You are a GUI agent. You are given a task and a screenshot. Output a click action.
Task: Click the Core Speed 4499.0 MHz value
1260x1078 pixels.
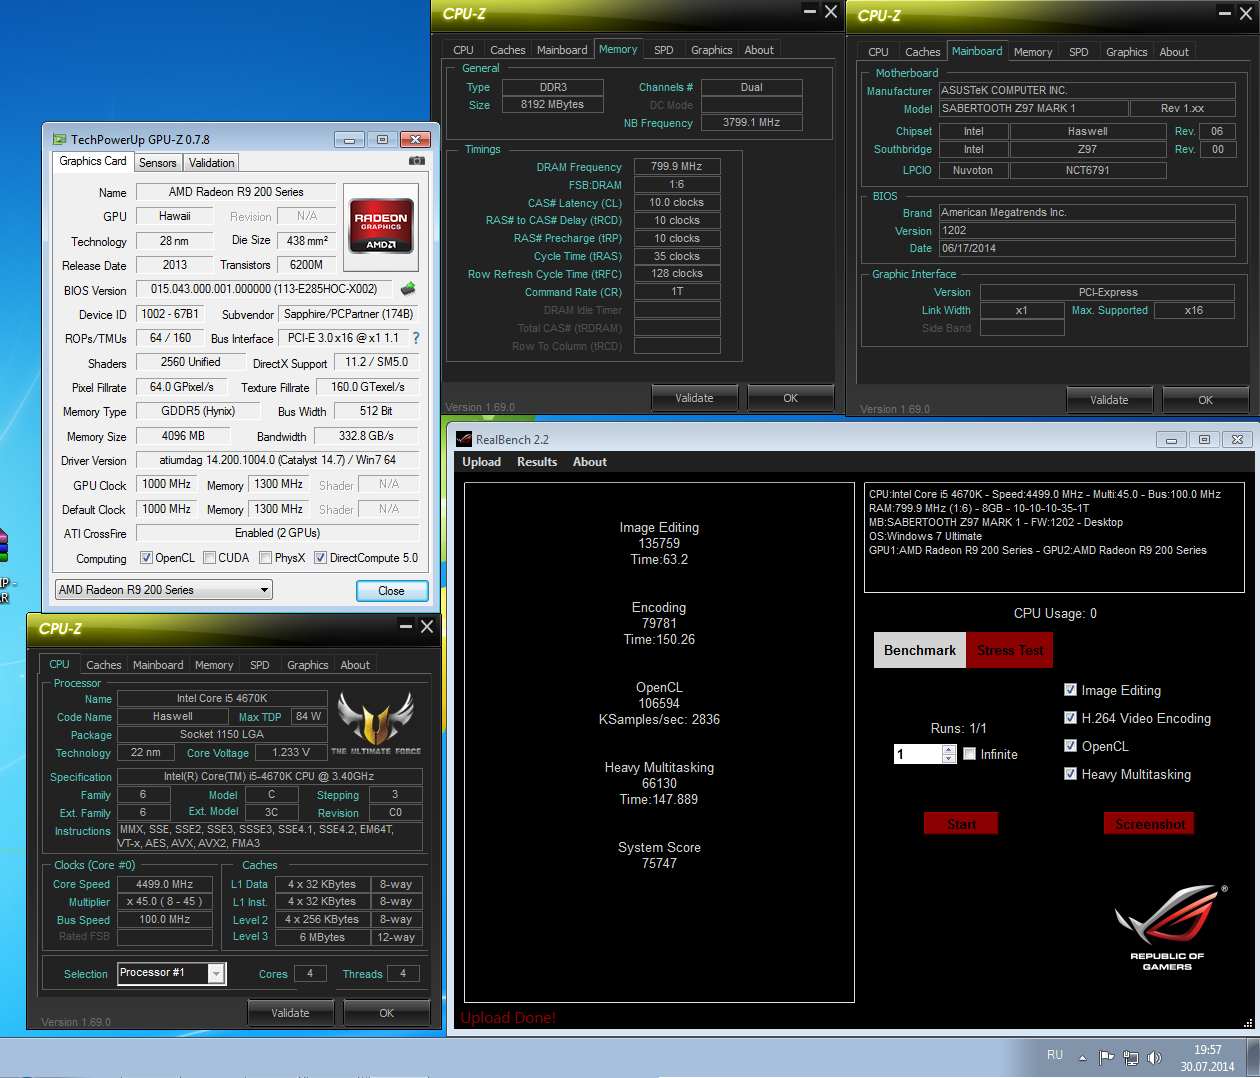click(165, 884)
